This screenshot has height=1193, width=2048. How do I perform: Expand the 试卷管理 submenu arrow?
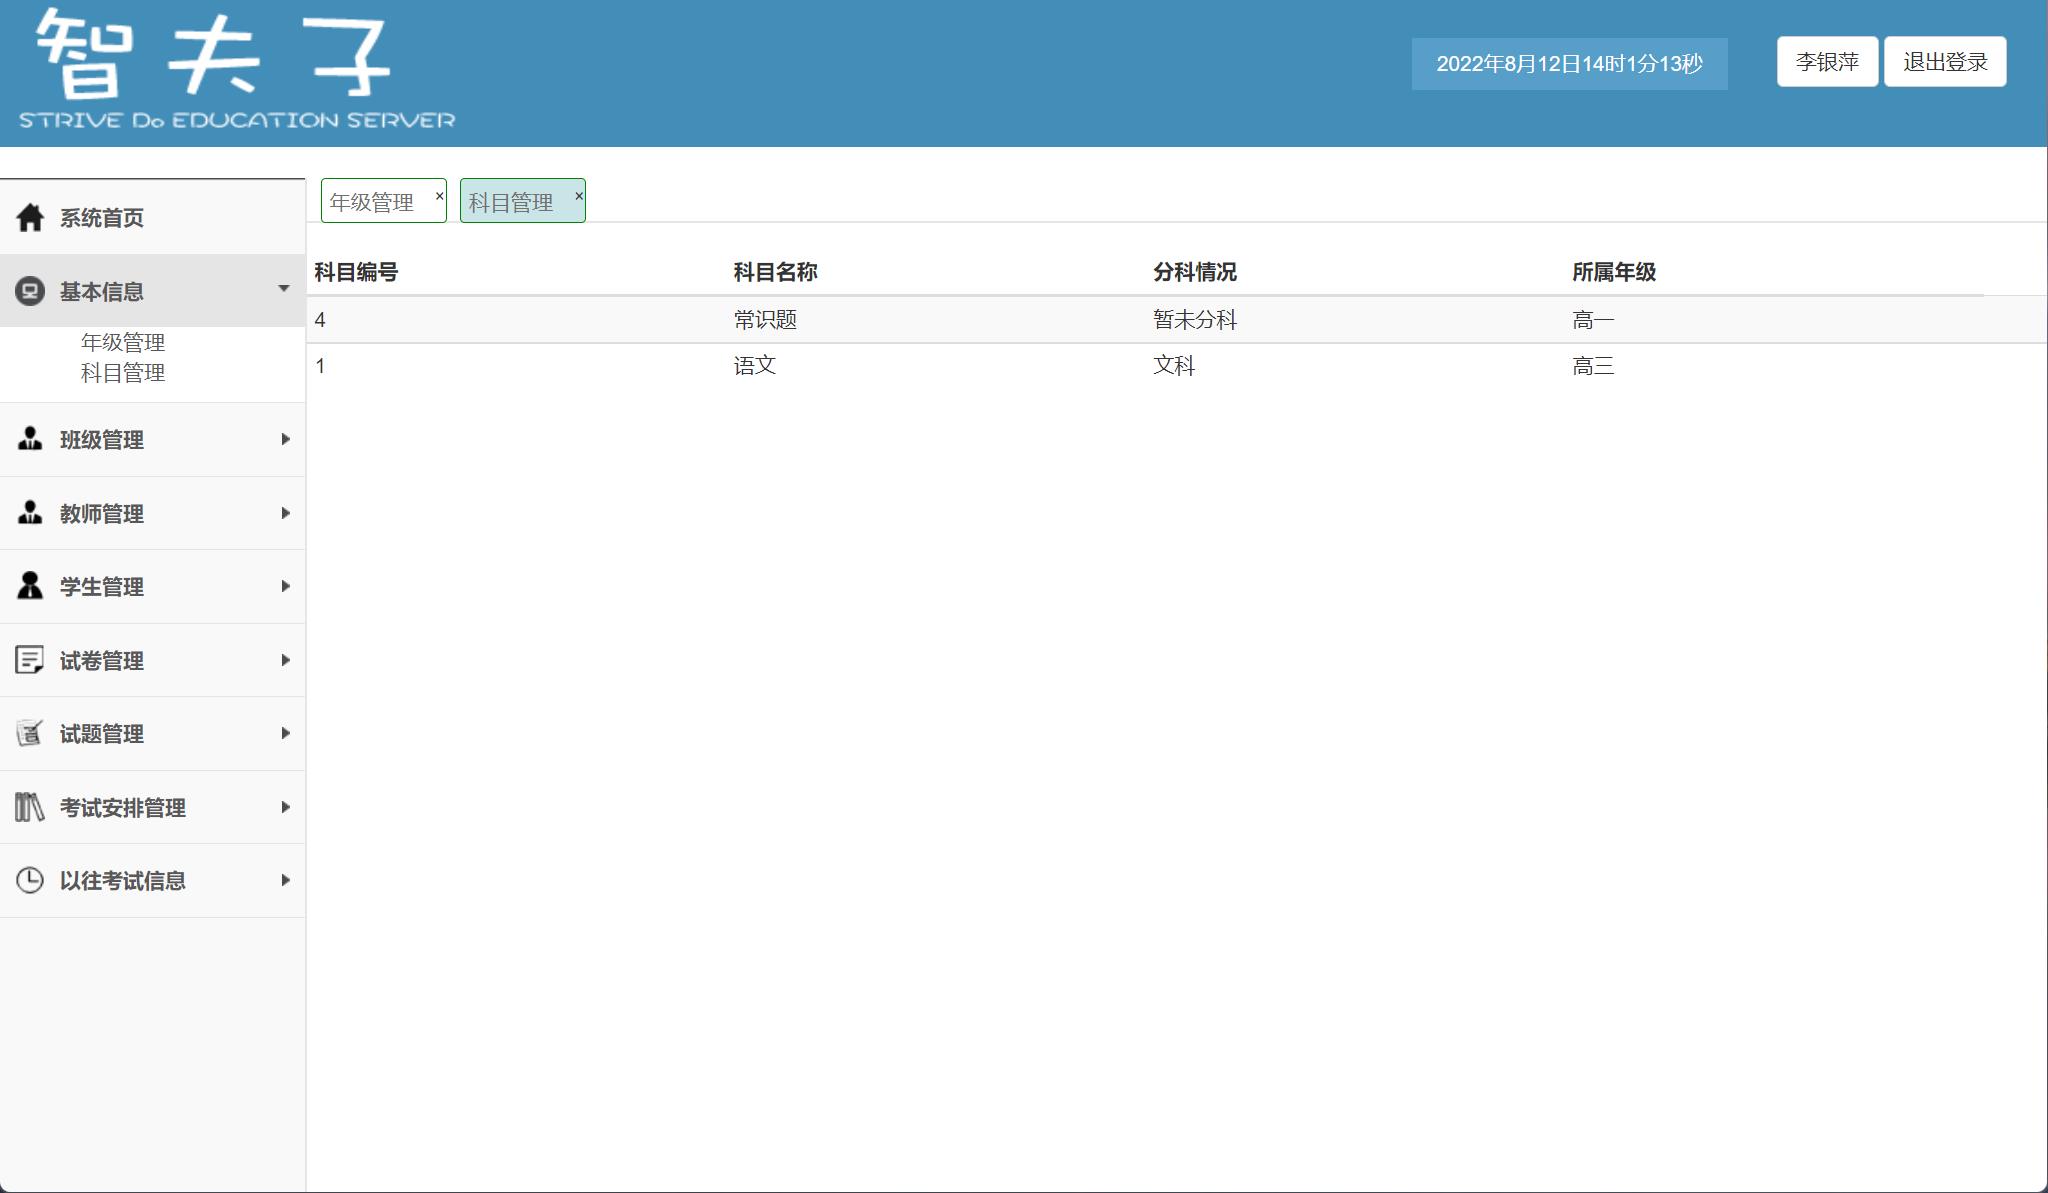click(x=285, y=660)
